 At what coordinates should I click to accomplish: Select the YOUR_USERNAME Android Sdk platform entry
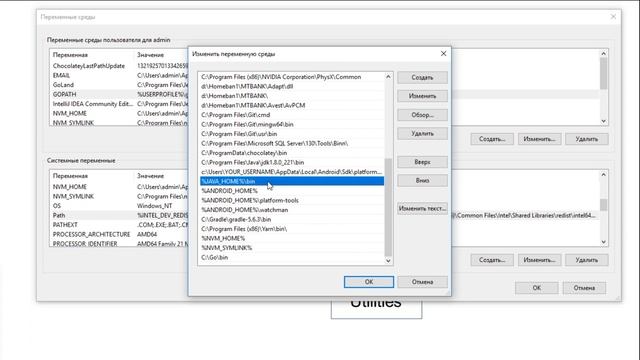click(292, 172)
